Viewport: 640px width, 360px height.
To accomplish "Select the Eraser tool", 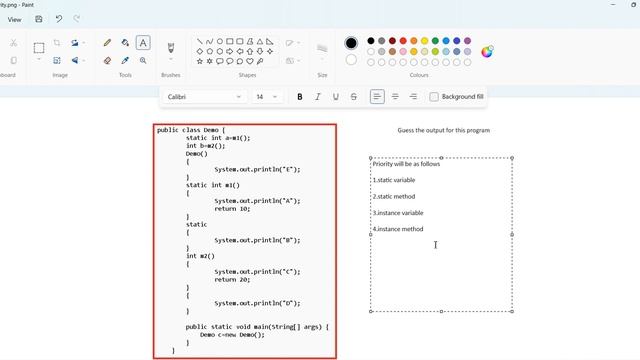I will tap(107, 60).
